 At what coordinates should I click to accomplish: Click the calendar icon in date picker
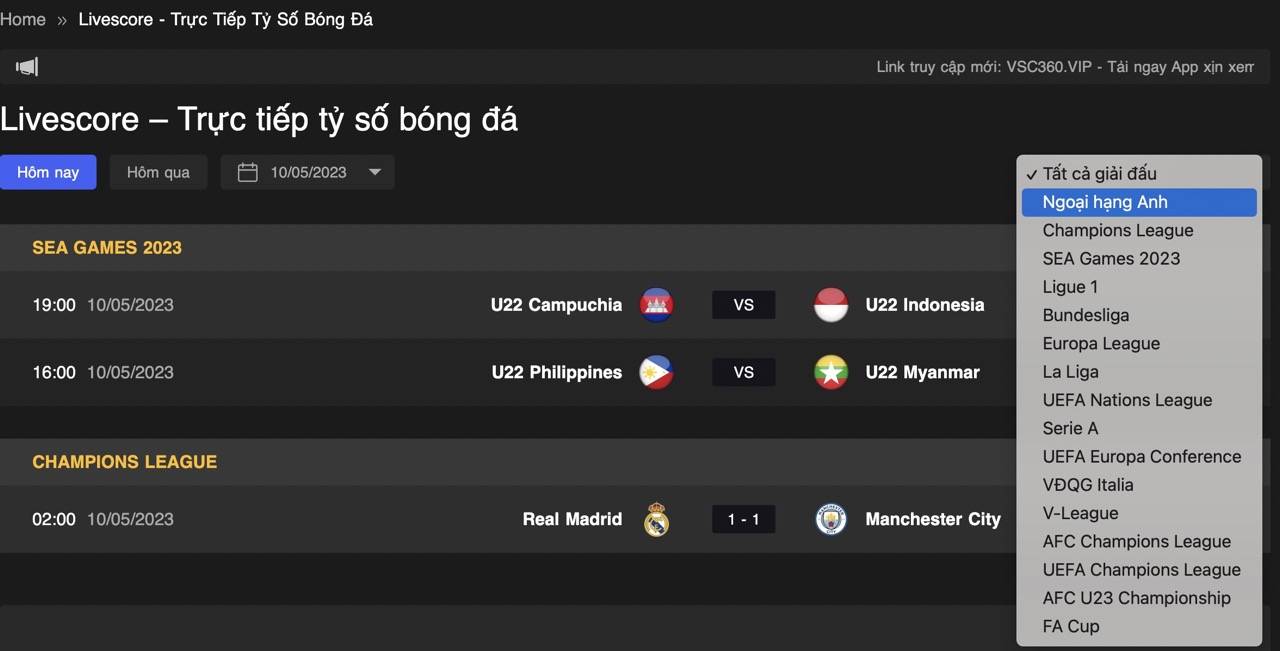247,172
